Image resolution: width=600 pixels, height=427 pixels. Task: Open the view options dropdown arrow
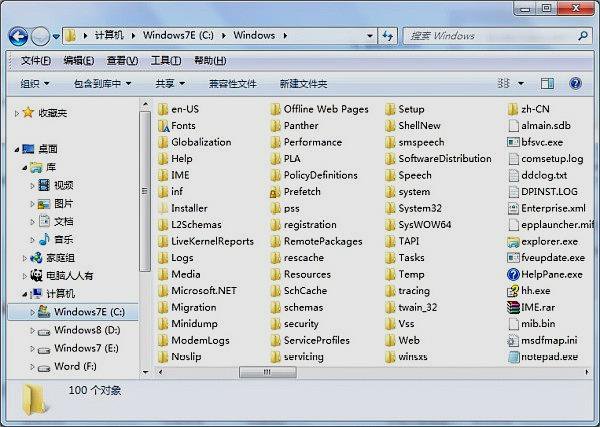(521, 83)
